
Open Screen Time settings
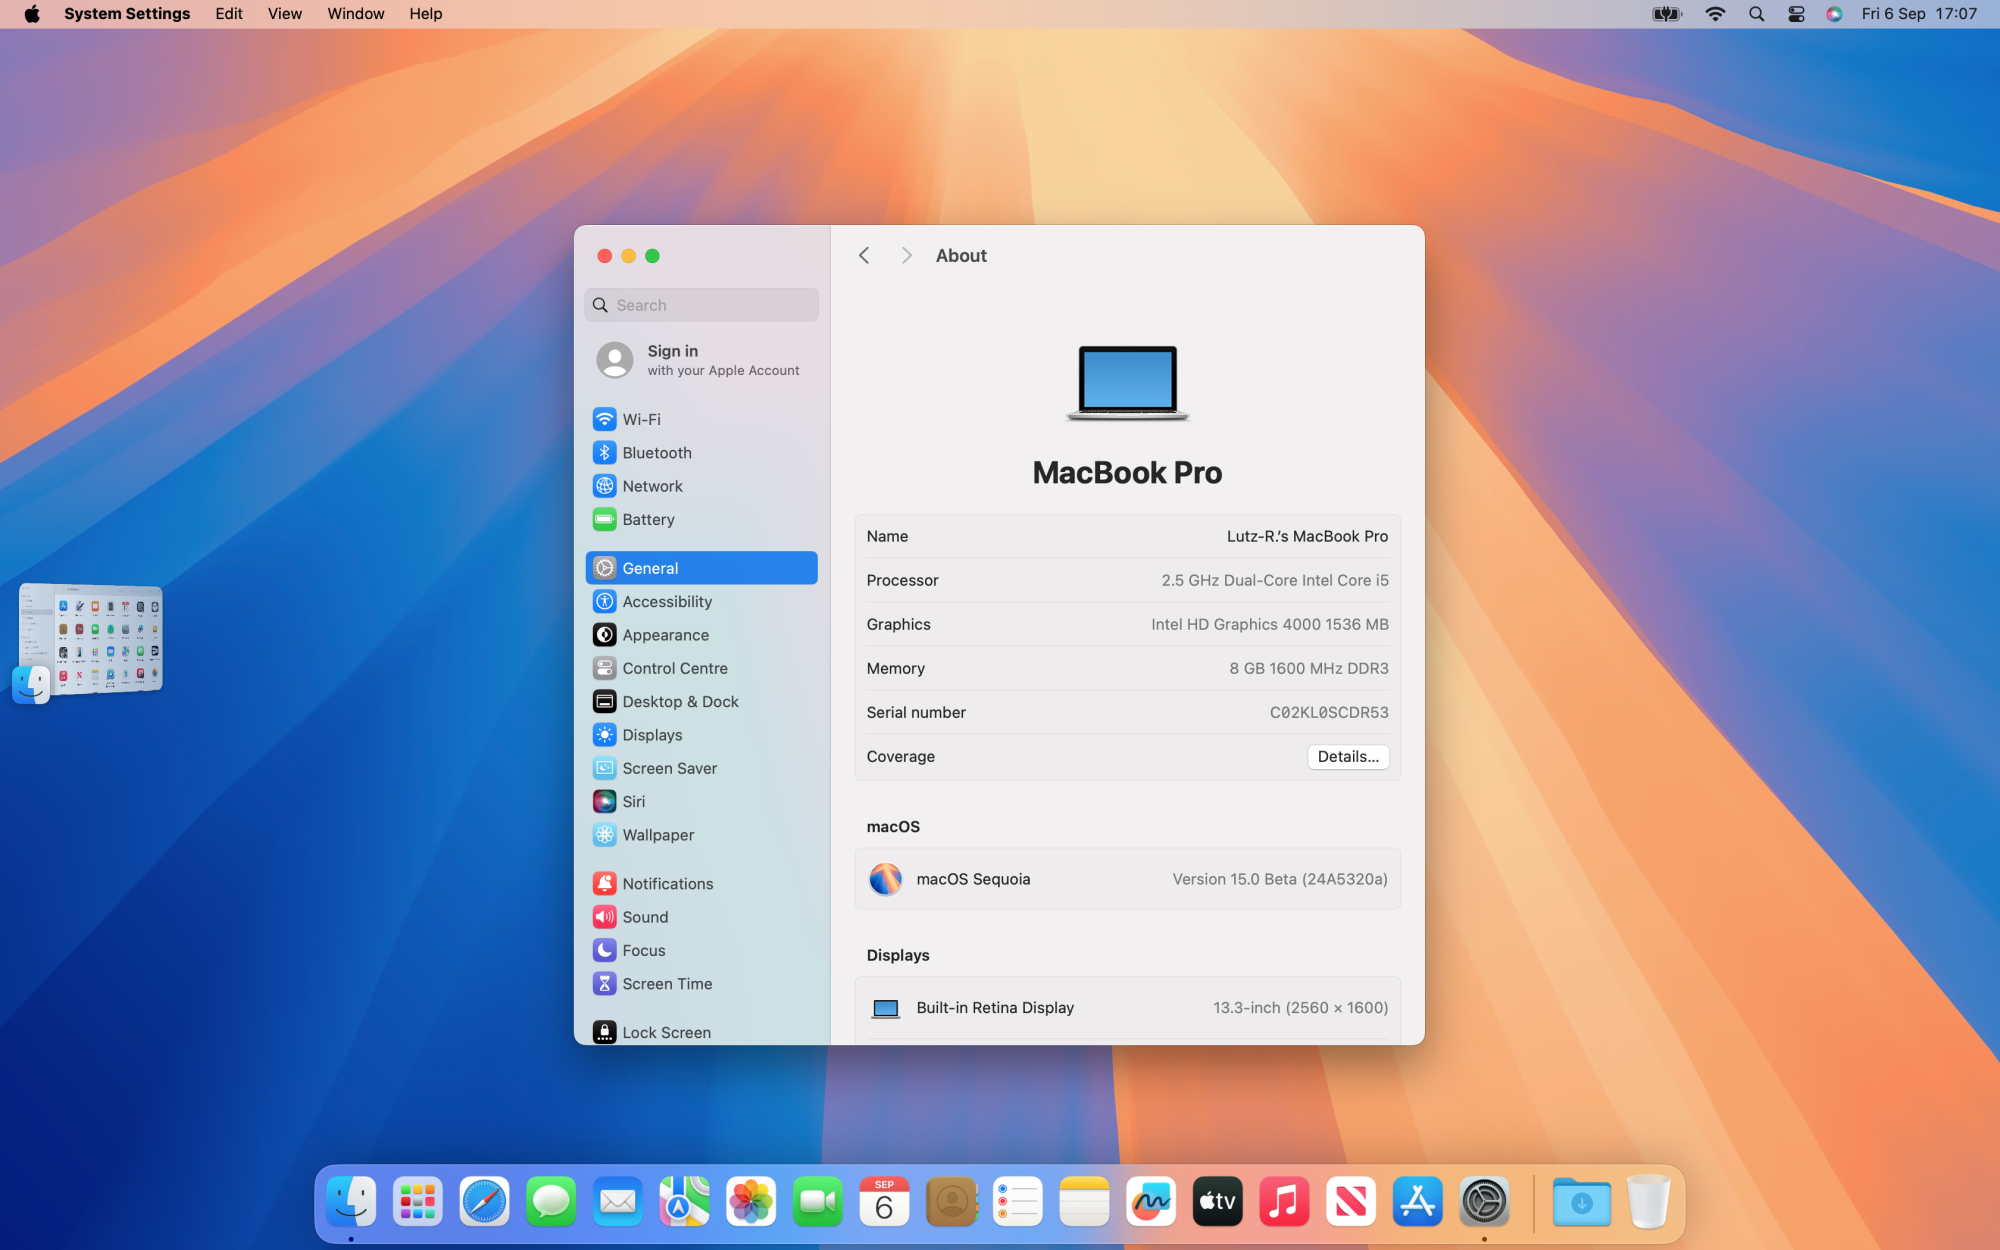(x=701, y=984)
